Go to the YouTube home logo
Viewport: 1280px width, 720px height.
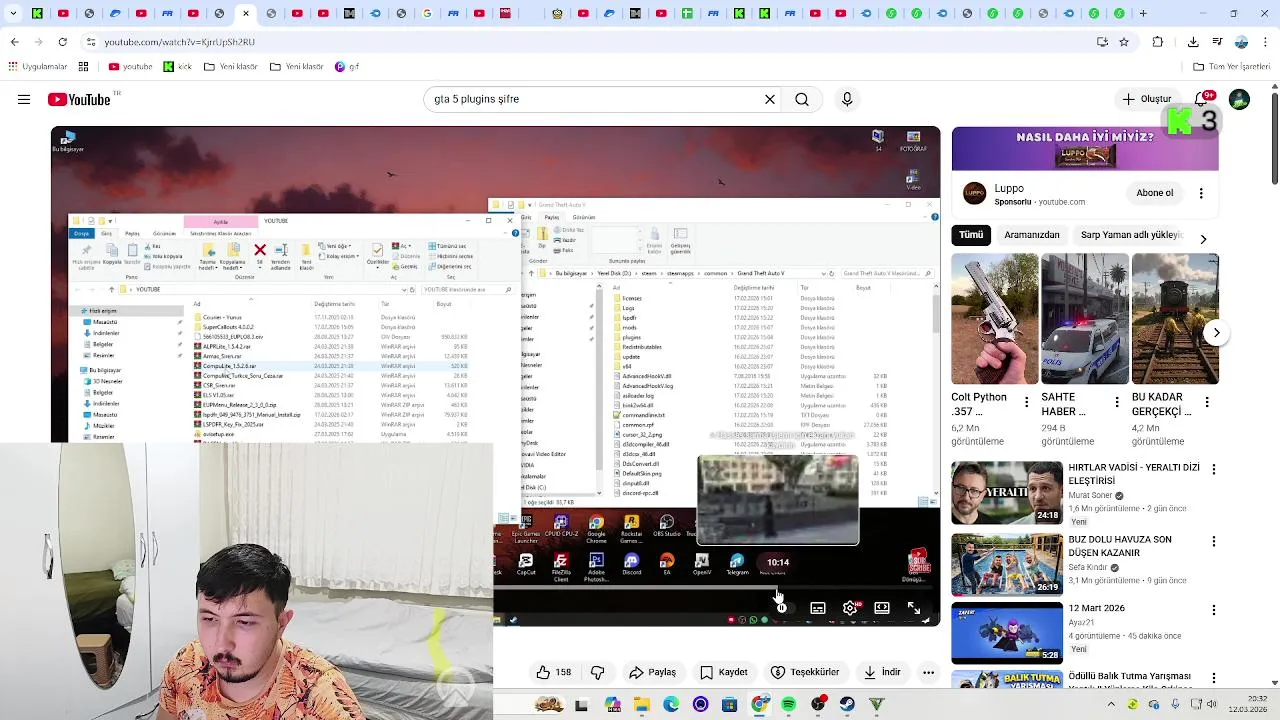tap(79, 99)
